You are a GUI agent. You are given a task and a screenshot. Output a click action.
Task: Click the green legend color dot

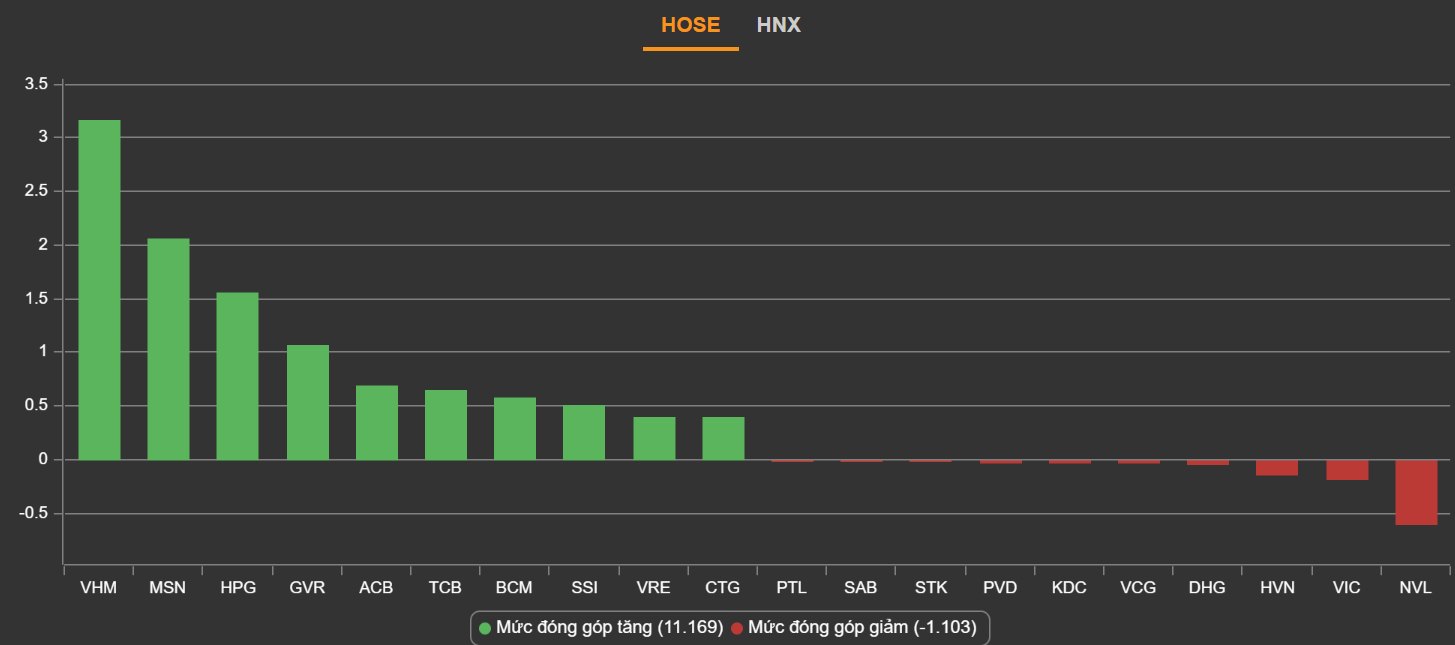(485, 628)
